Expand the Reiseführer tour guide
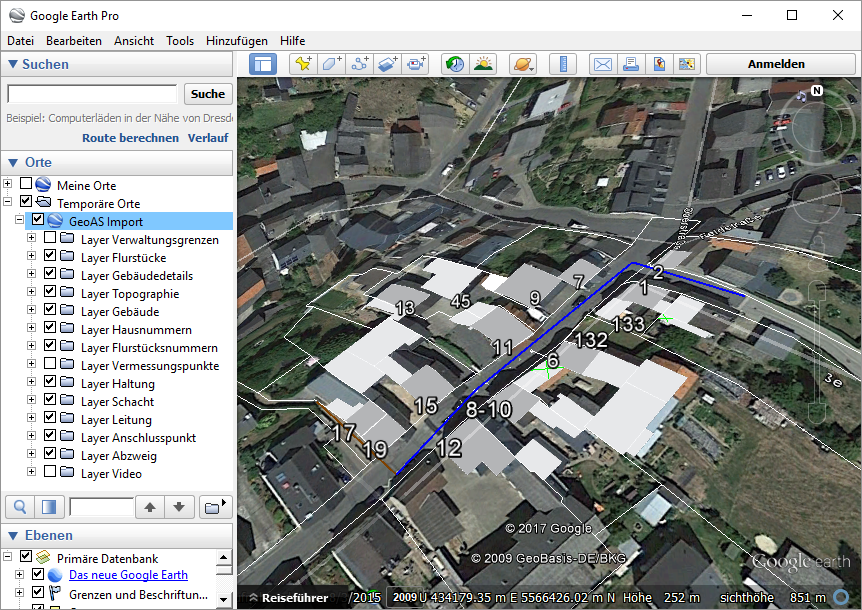Viewport: 862px width, 610px height. pyautogui.click(x=289, y=598)
